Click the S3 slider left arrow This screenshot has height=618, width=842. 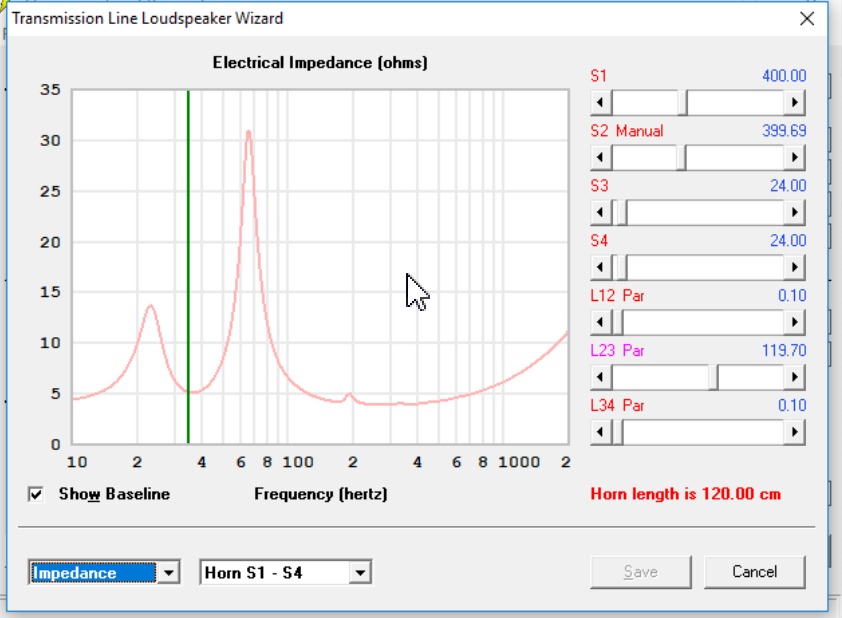tap(600, 212)
